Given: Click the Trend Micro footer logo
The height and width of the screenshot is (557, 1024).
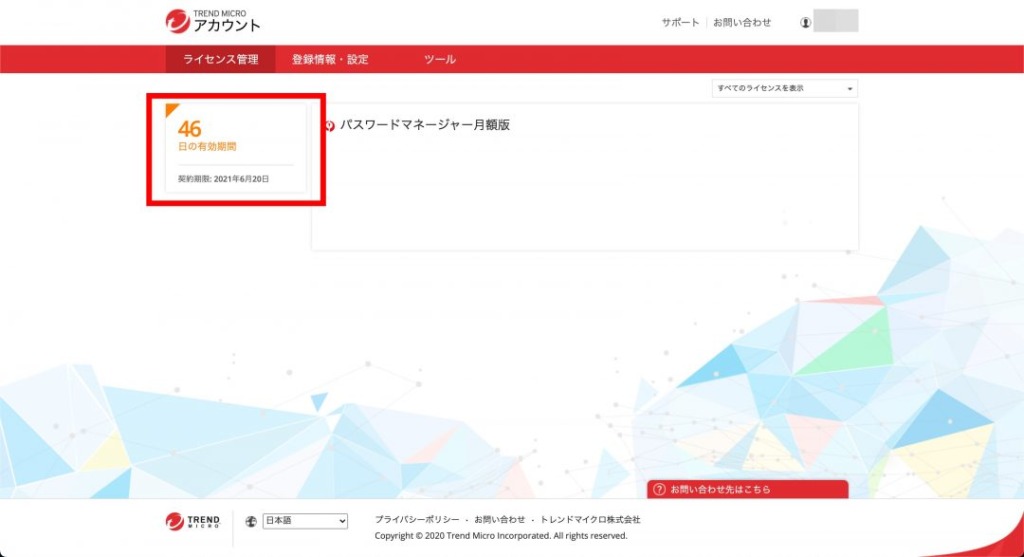Looking at the screenshot, I should [x=193, y=521].
